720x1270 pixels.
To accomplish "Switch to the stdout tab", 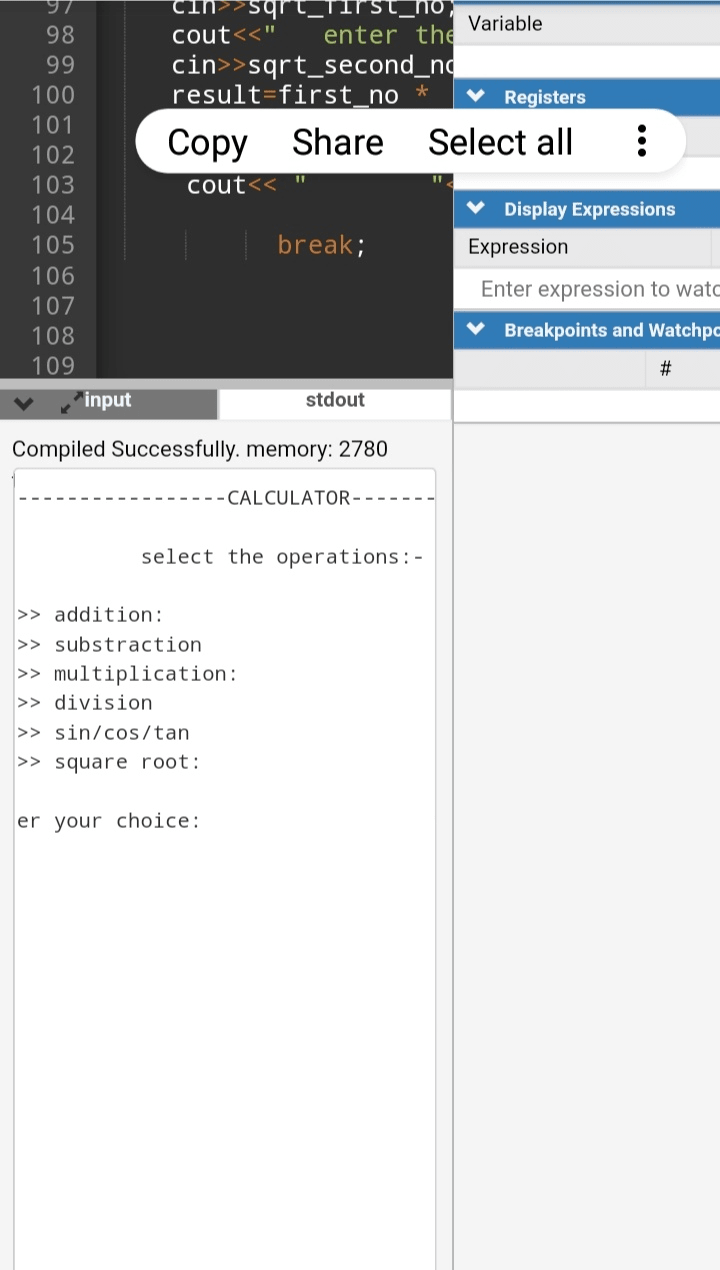I will (334, 401).
